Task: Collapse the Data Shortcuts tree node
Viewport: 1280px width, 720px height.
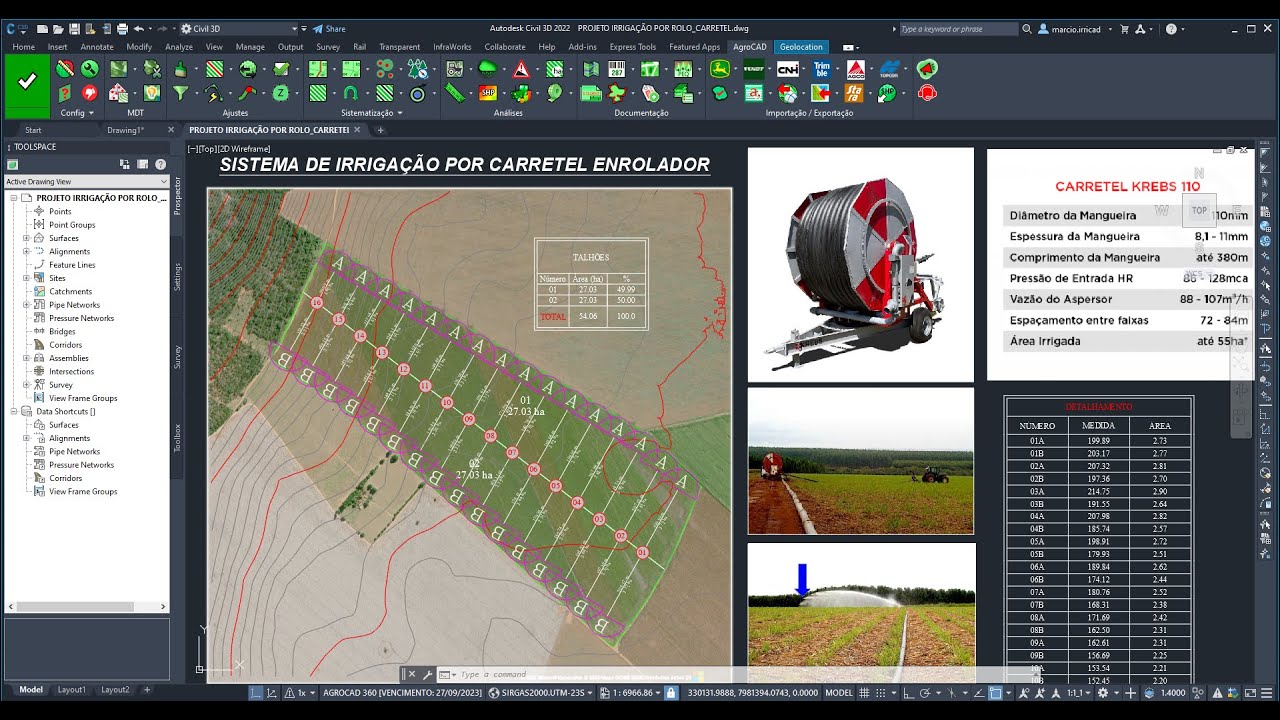Action: coord(14,411)
